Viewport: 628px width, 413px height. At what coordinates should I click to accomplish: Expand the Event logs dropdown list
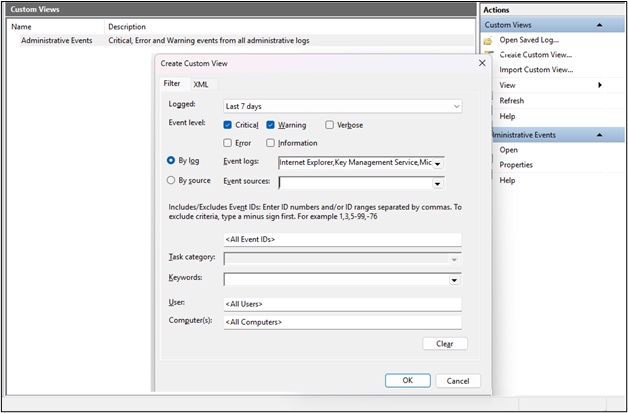click(438, 162)
